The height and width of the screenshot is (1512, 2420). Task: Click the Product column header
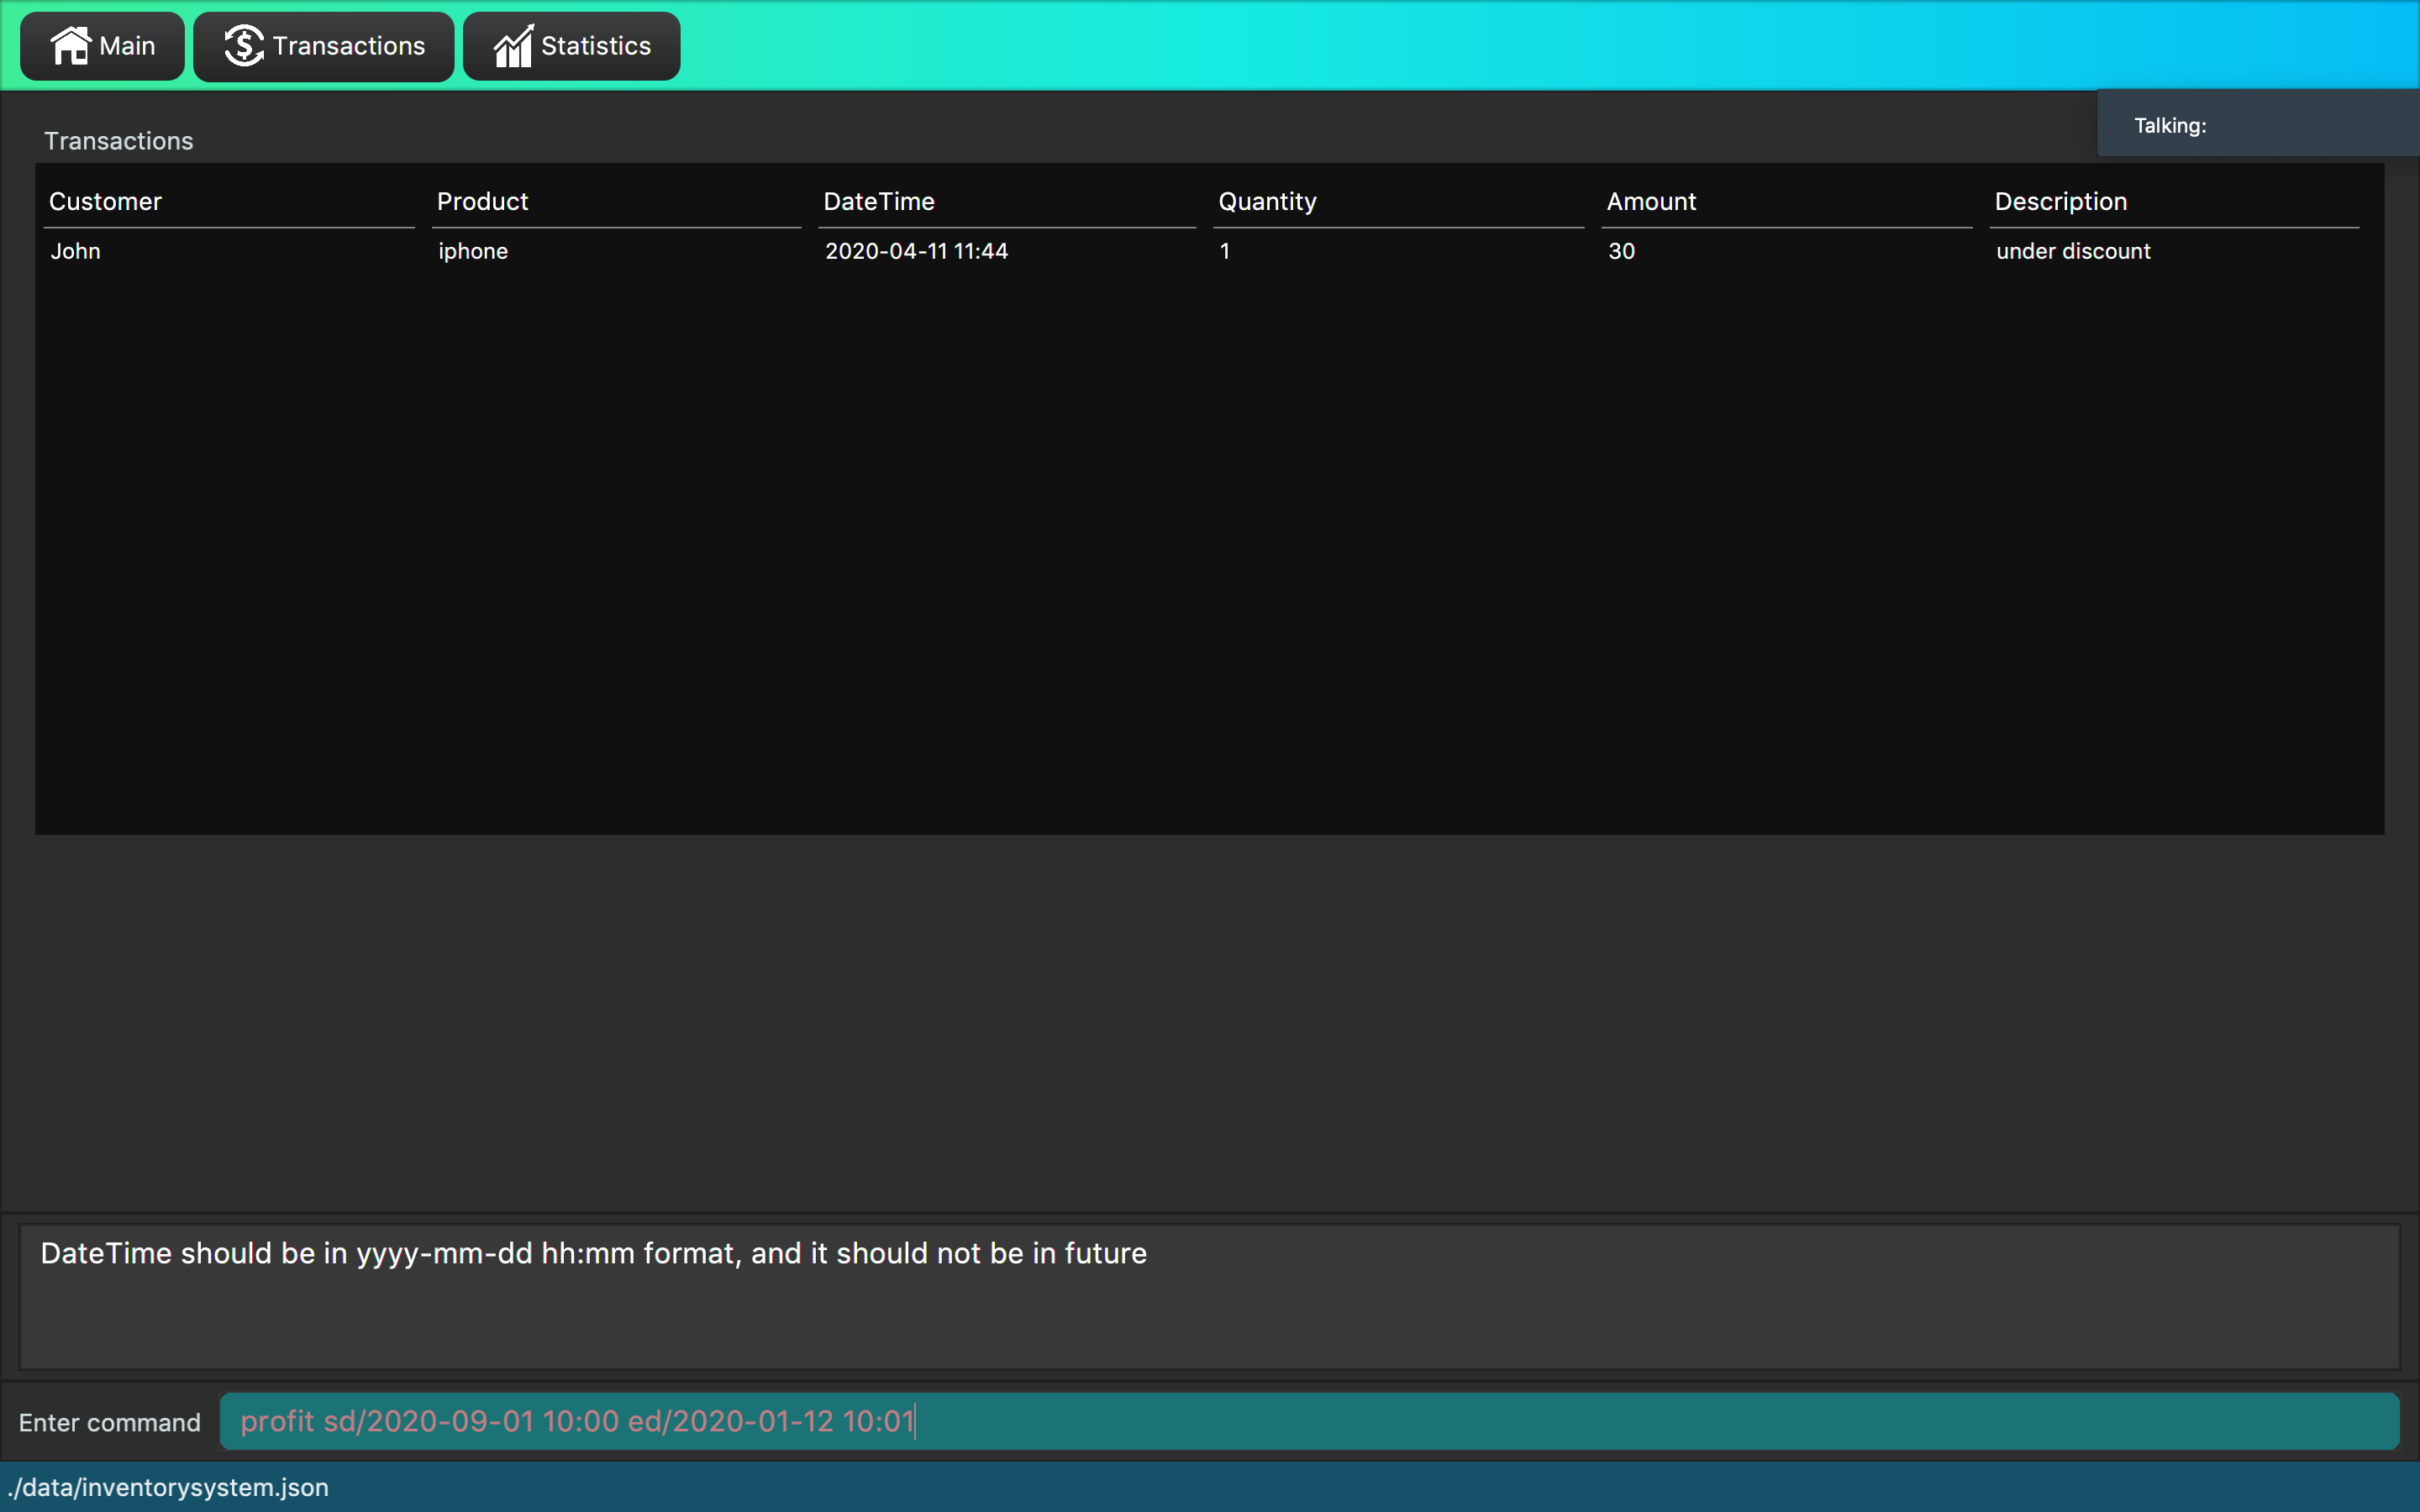pyautogui.click(x=482, y=201)
